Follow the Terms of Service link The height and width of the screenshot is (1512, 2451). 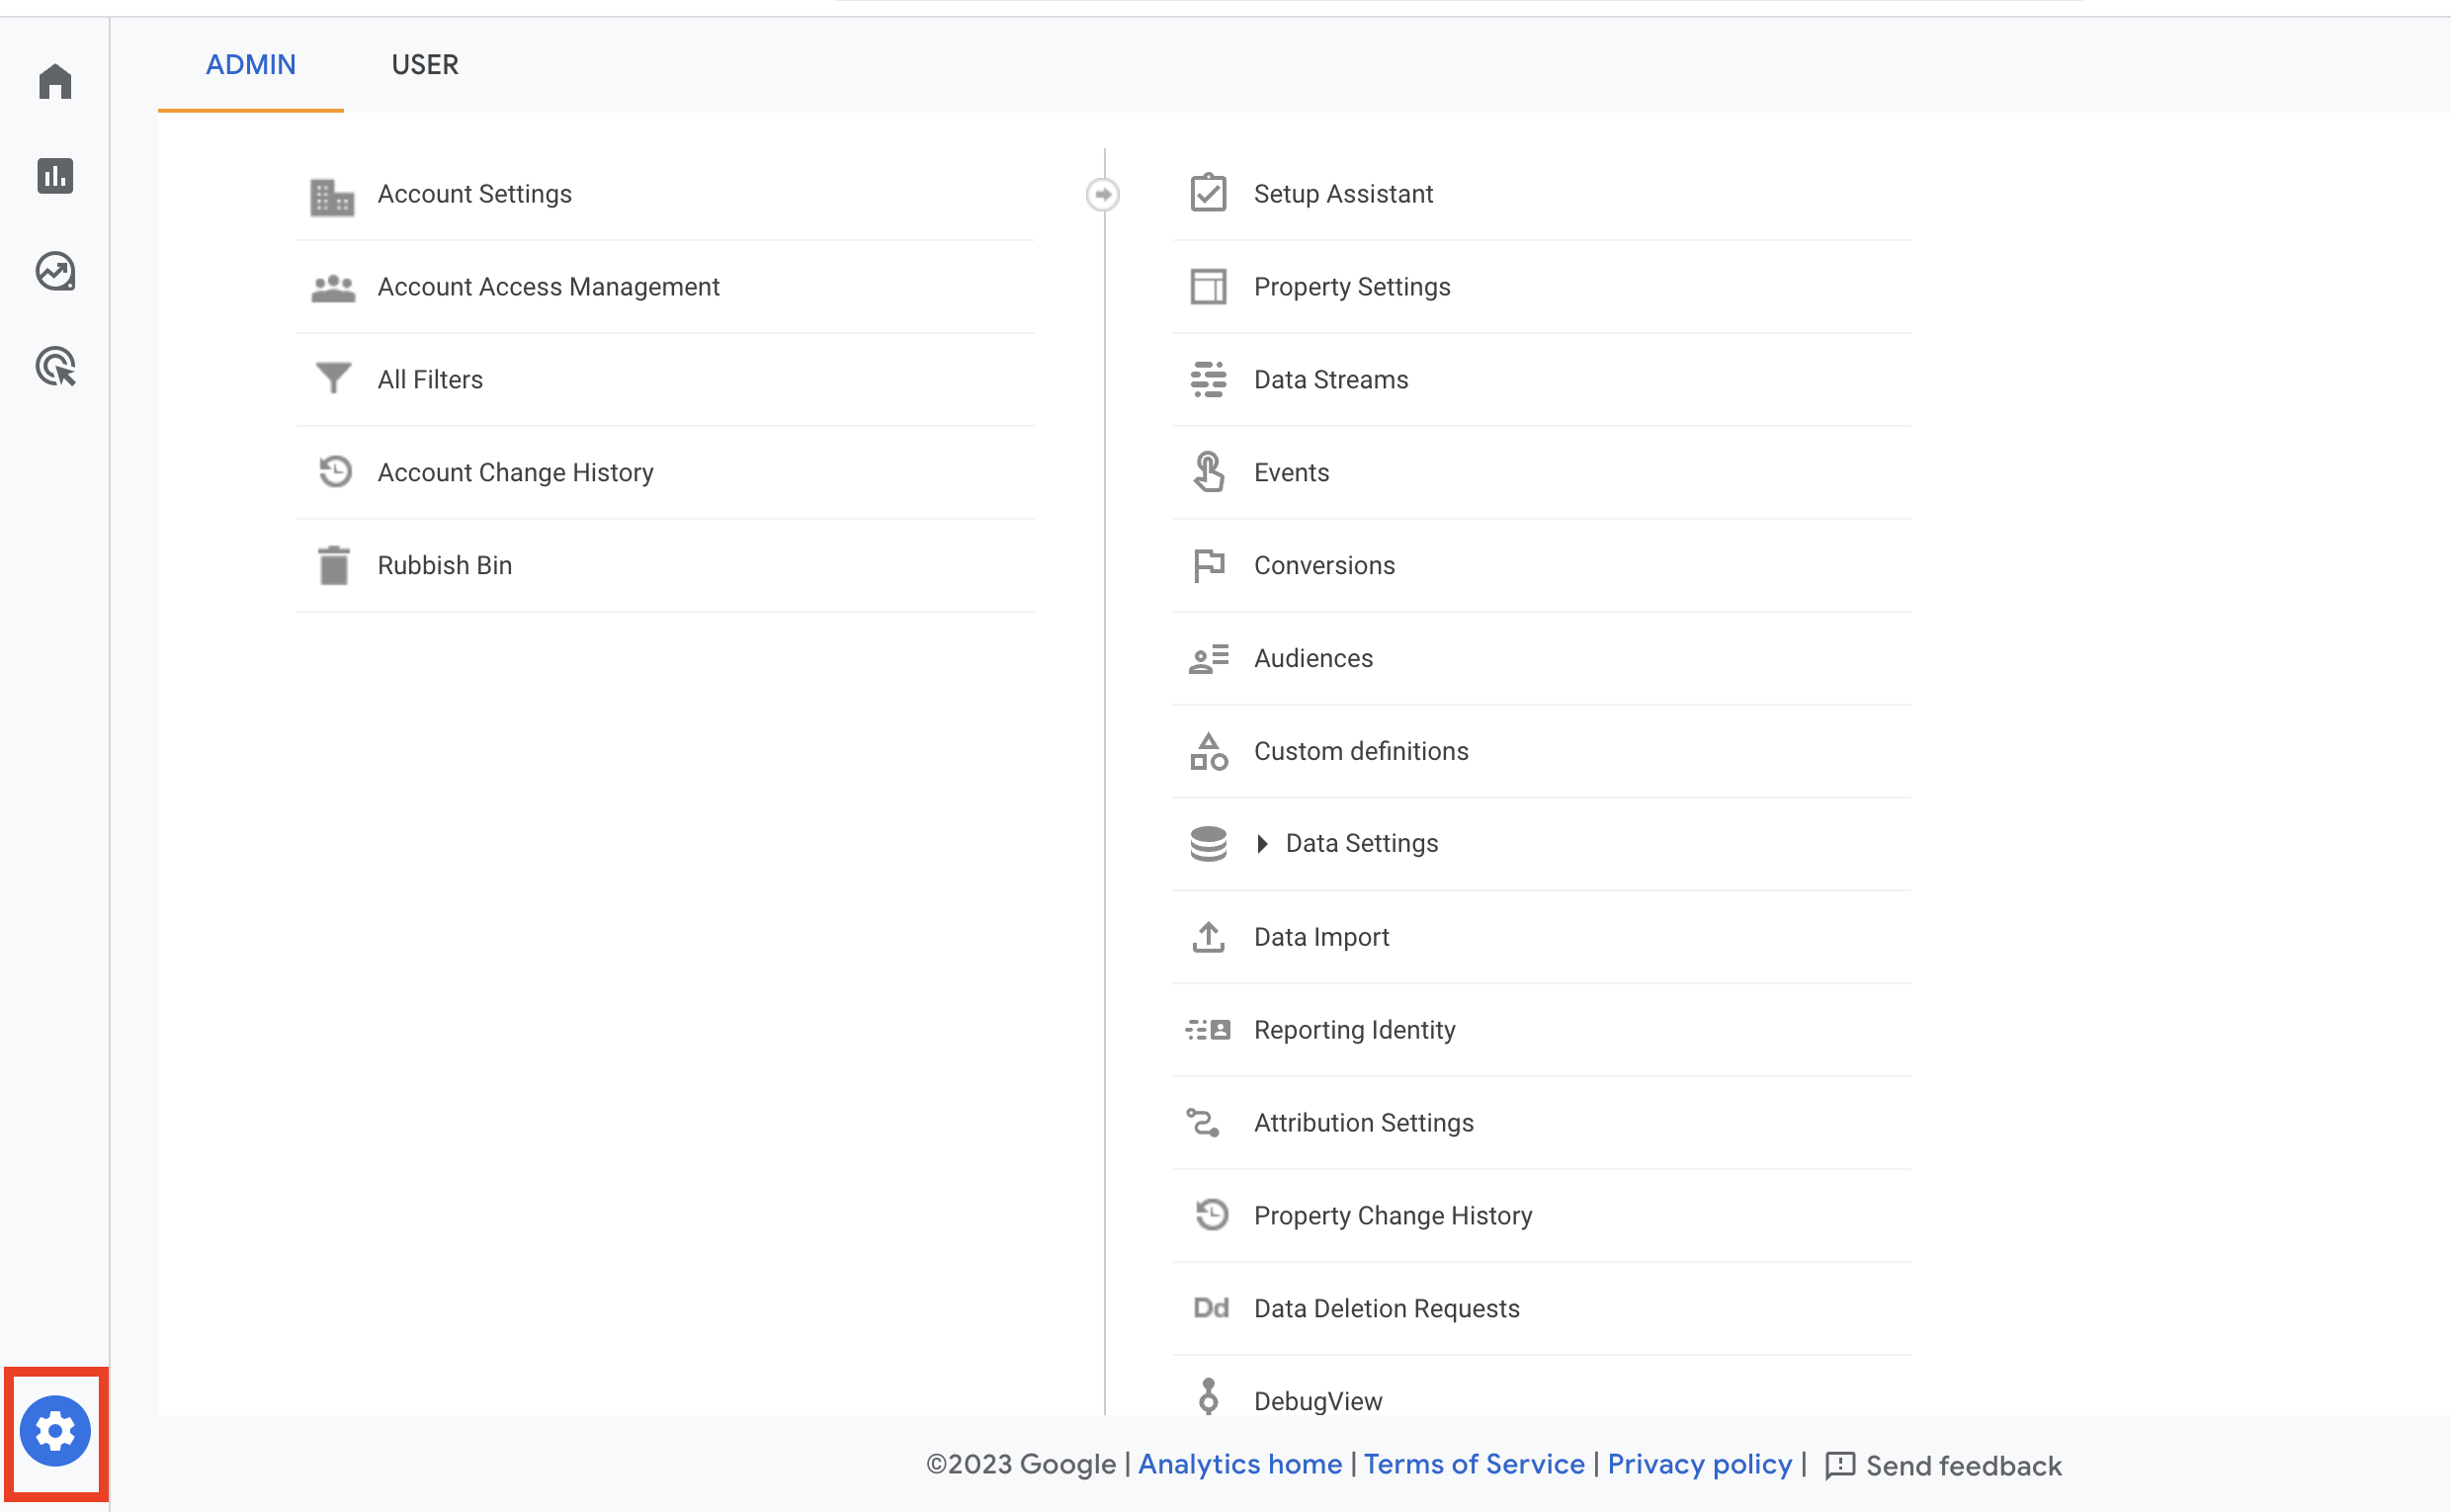click(x=1474, y=1464)
